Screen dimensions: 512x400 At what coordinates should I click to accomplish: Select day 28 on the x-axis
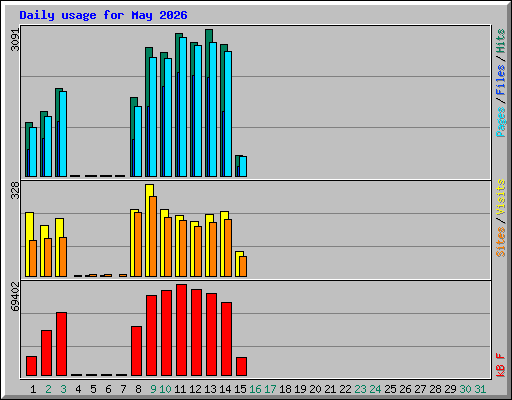pos(435,389)
